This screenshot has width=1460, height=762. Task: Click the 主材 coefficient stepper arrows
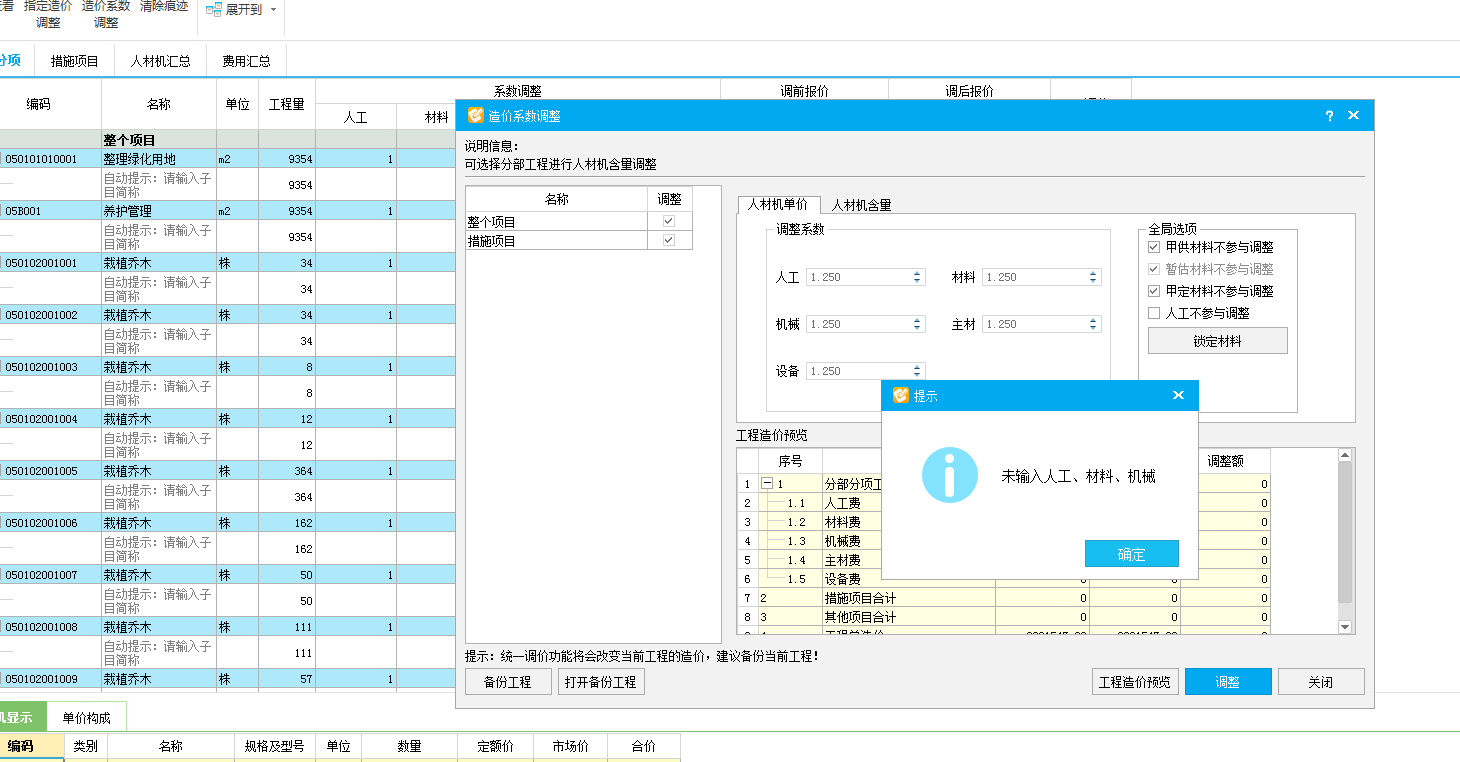1093,324
